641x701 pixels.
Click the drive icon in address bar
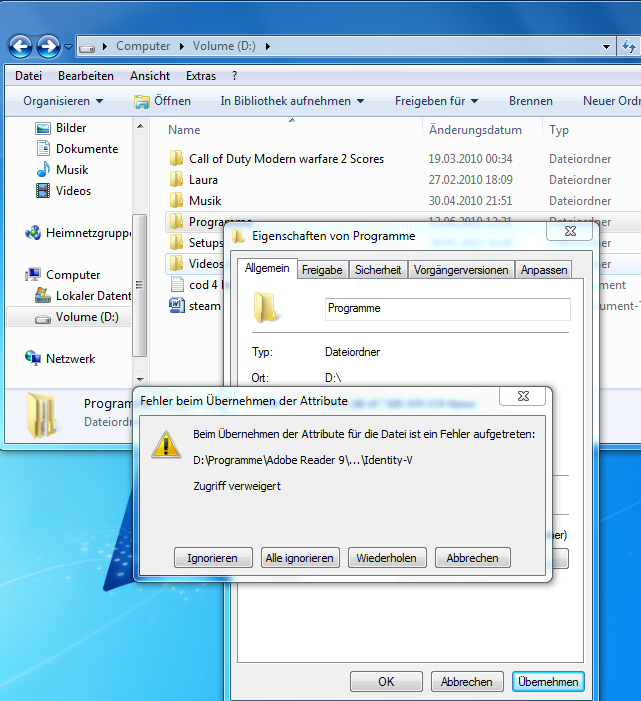click(x=87, y=46)
